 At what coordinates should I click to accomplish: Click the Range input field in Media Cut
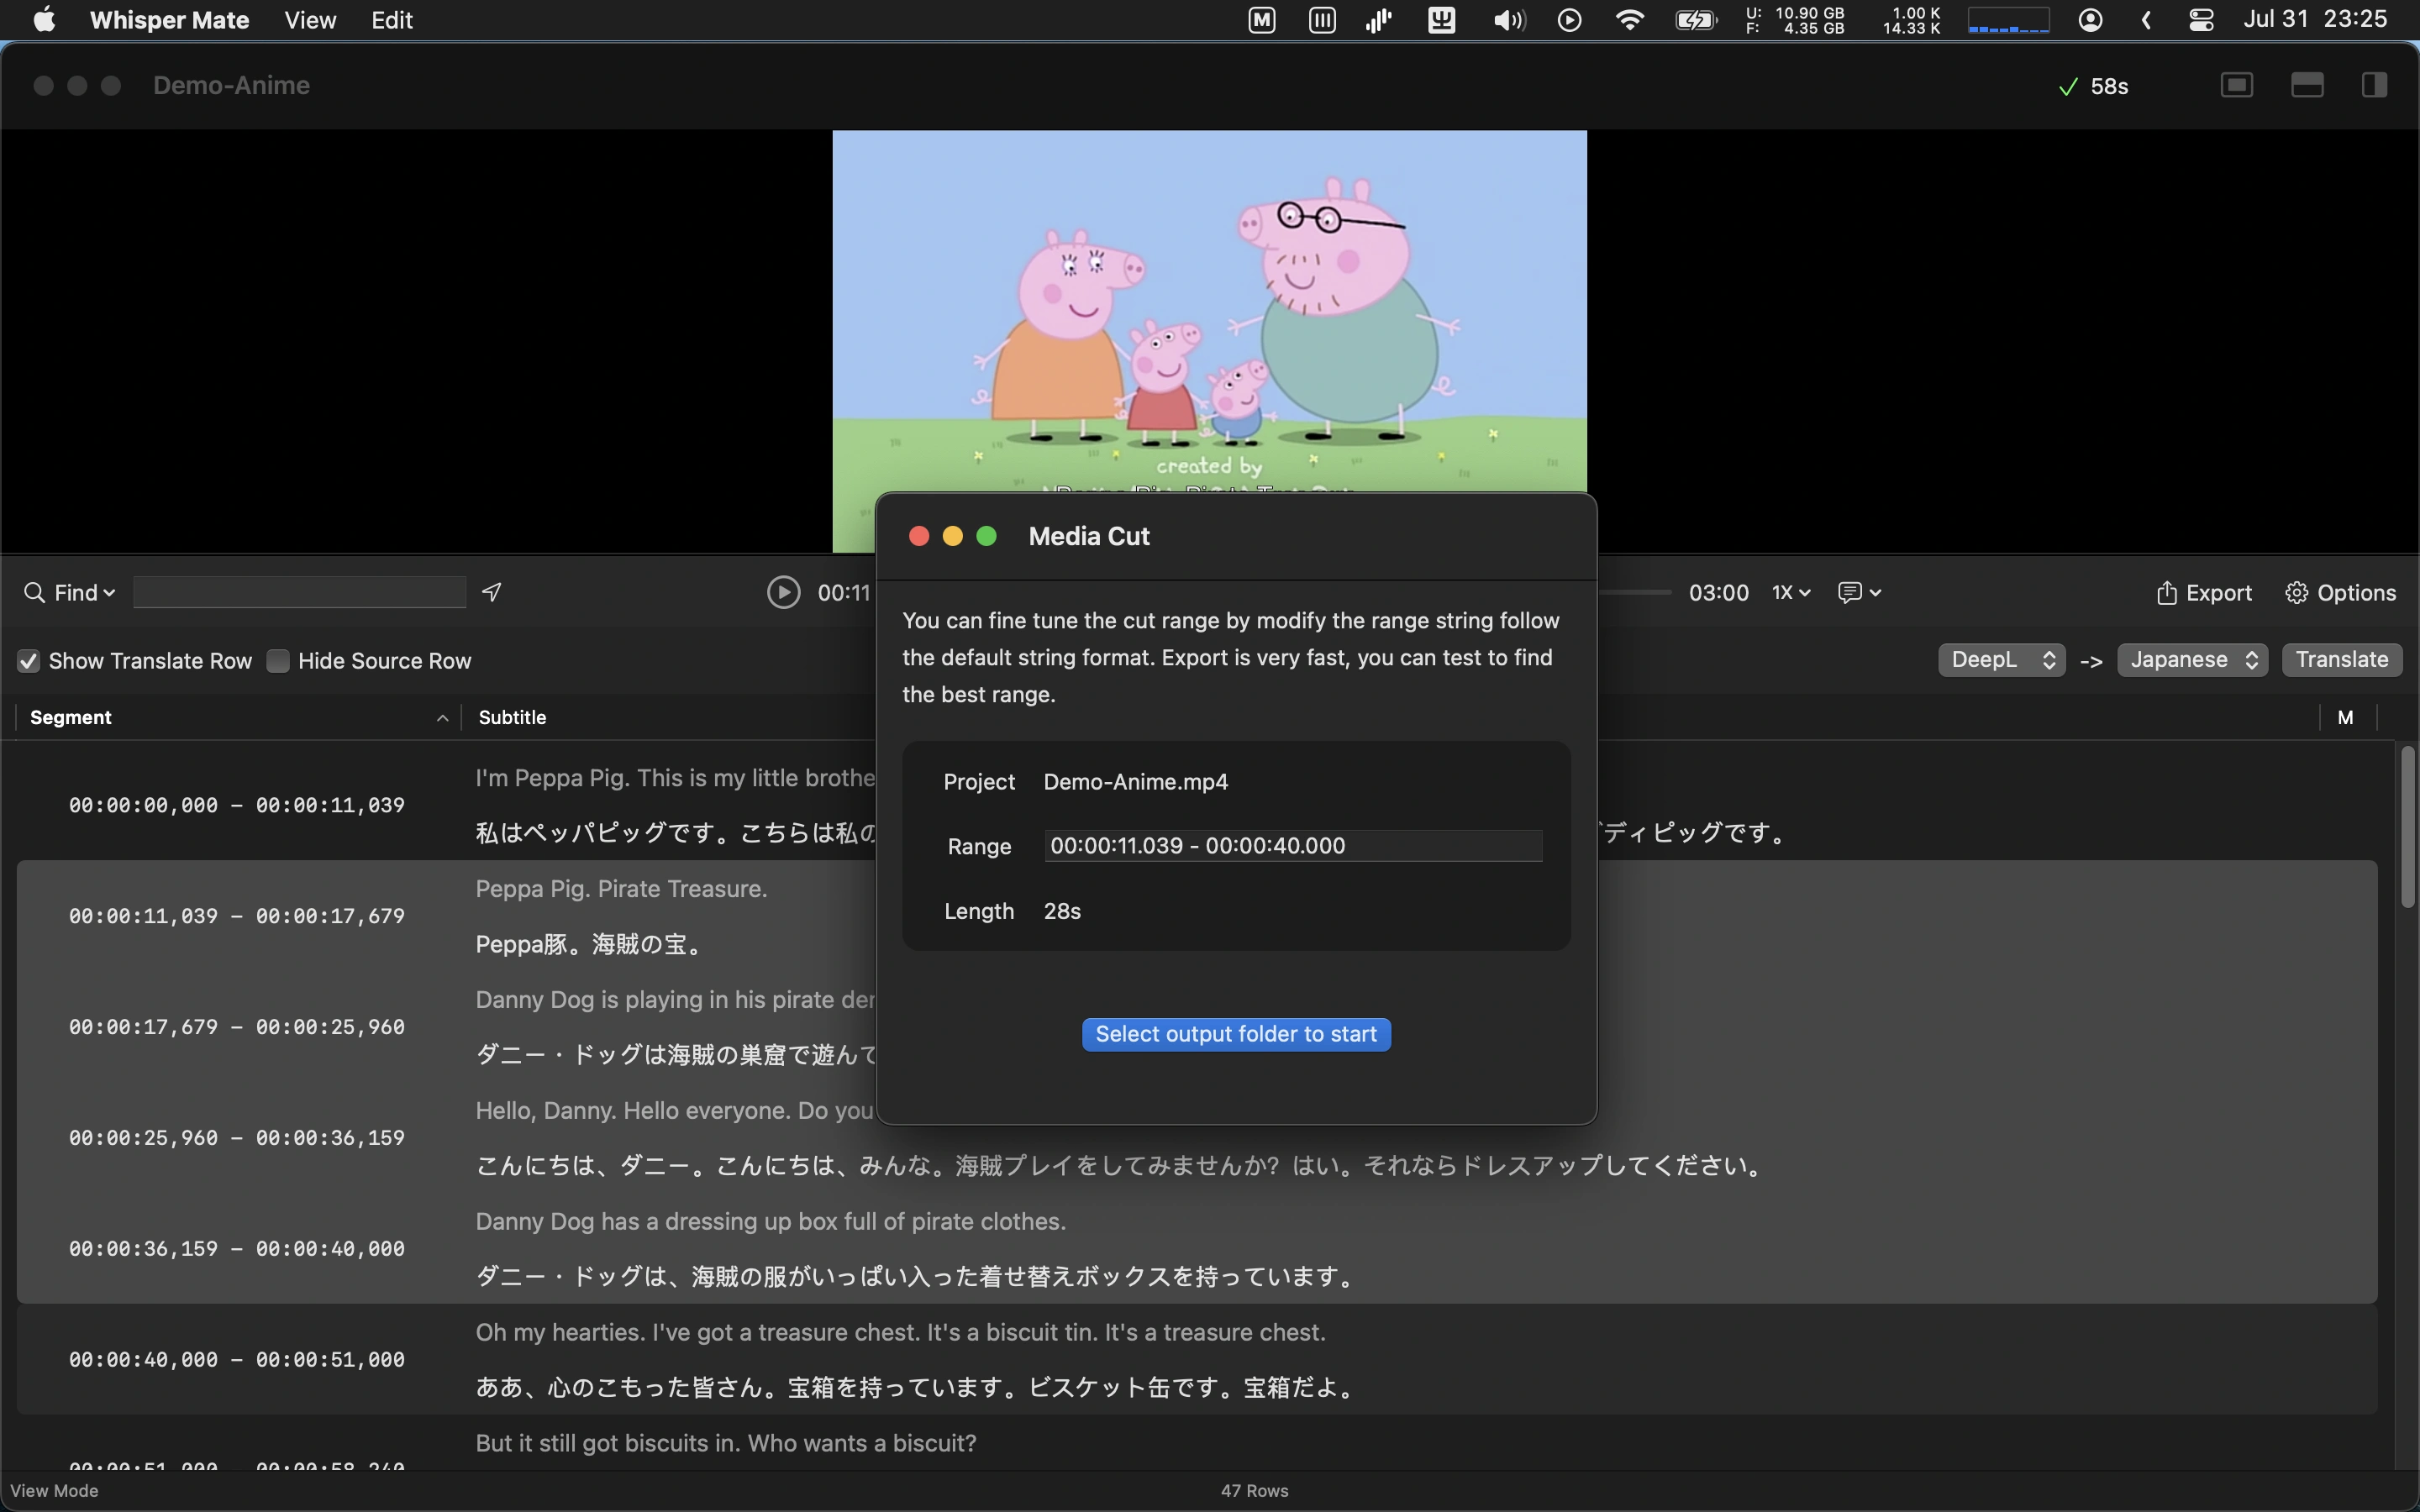[x=1293, y=846]
